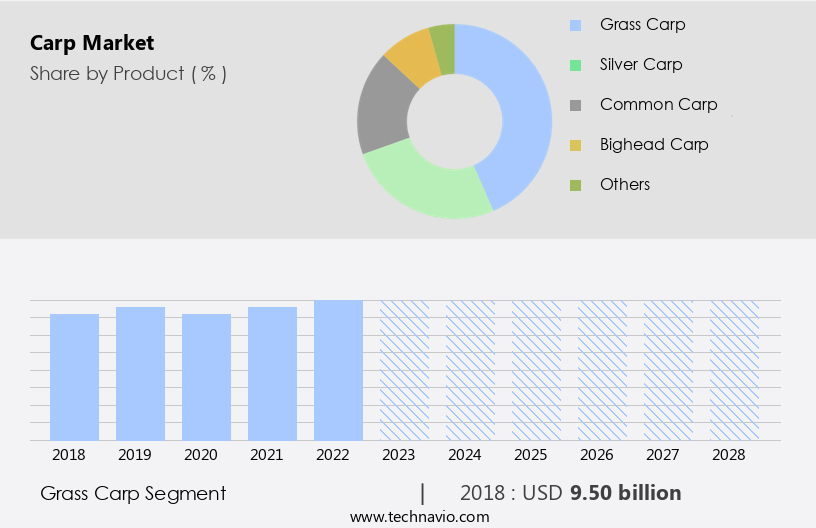Click the Silver Carp green legend swatch
This screenshot has height=528, width=816.
[x=575, y=65]
